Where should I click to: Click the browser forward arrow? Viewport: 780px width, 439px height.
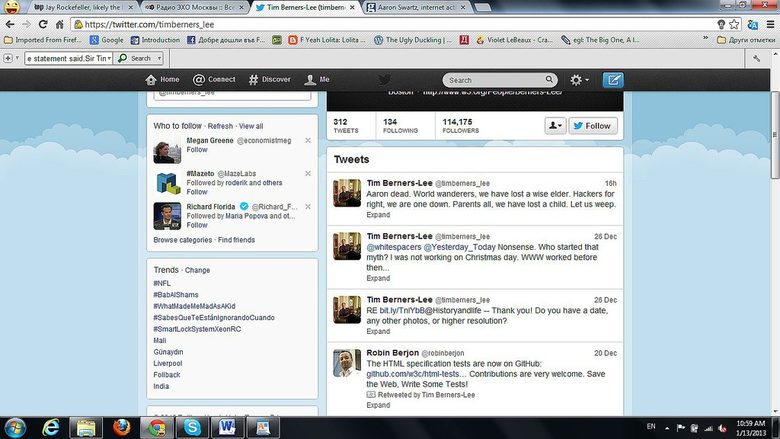click(26, 24)
